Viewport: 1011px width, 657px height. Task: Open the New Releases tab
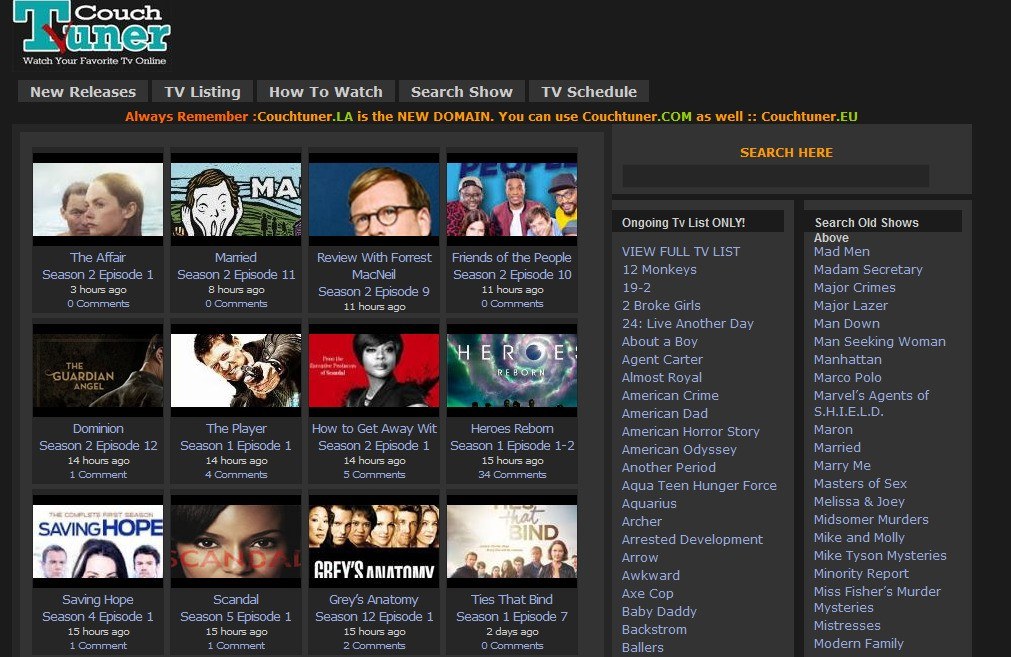pyautogui.click(x=83, y=92)
